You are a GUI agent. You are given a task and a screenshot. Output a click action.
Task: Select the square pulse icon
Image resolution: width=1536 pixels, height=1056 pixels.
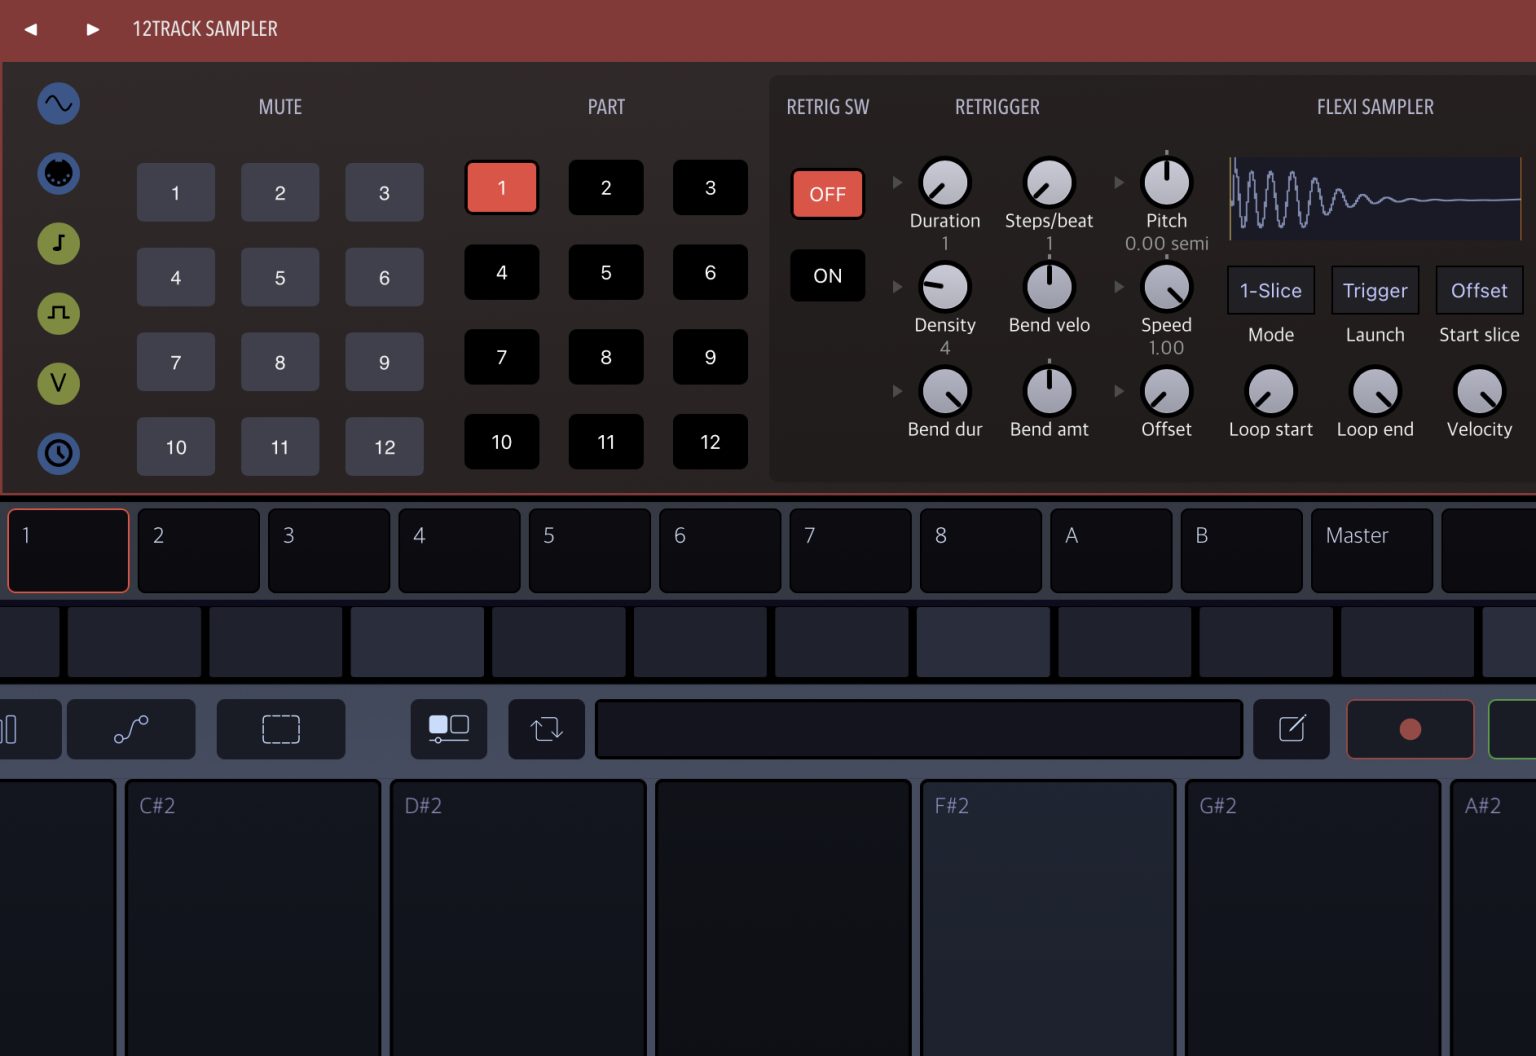[x=59, y=314]
